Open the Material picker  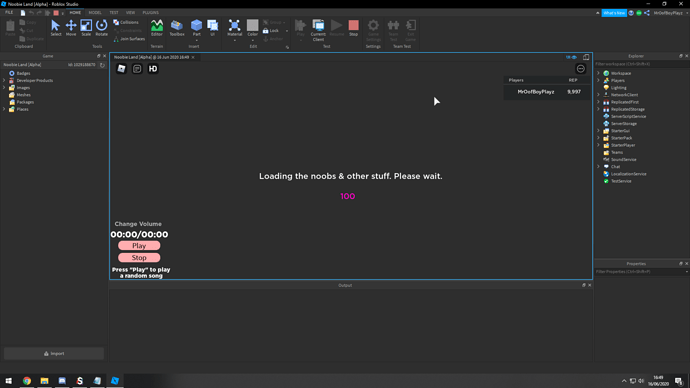(x=235, y=28)
